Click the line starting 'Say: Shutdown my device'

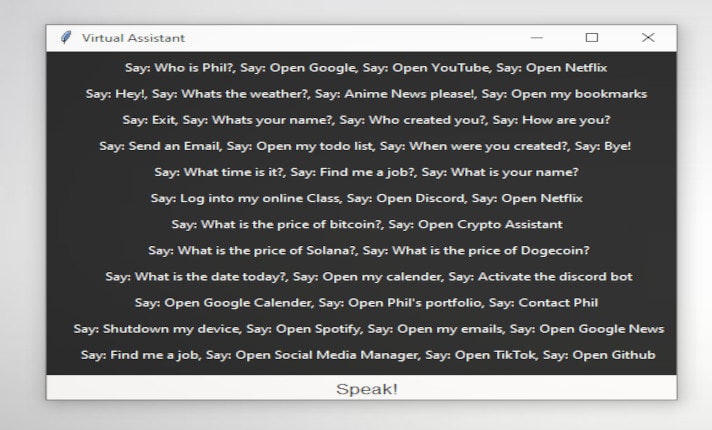[369, 329]
